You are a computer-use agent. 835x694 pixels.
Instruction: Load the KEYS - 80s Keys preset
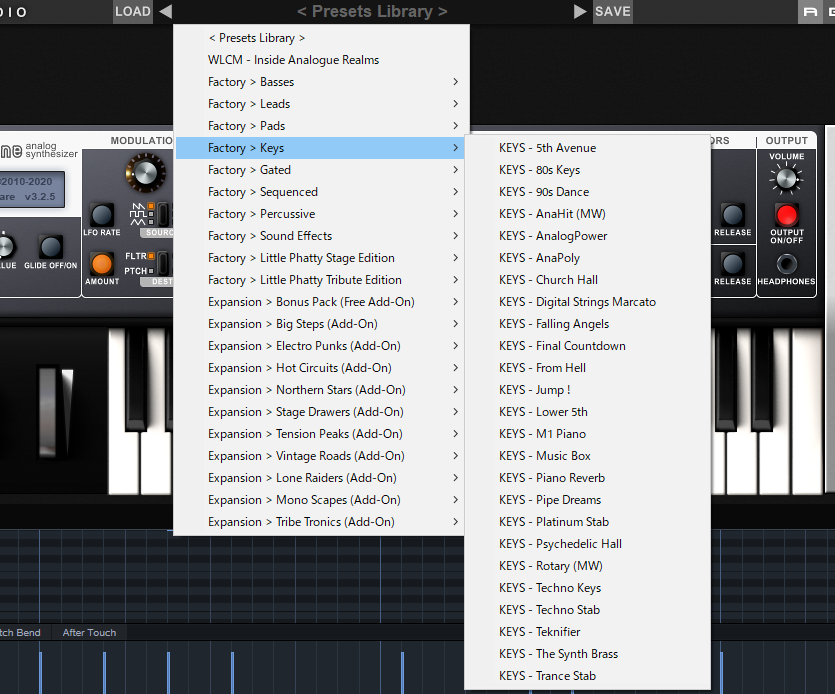pos(588,170)
